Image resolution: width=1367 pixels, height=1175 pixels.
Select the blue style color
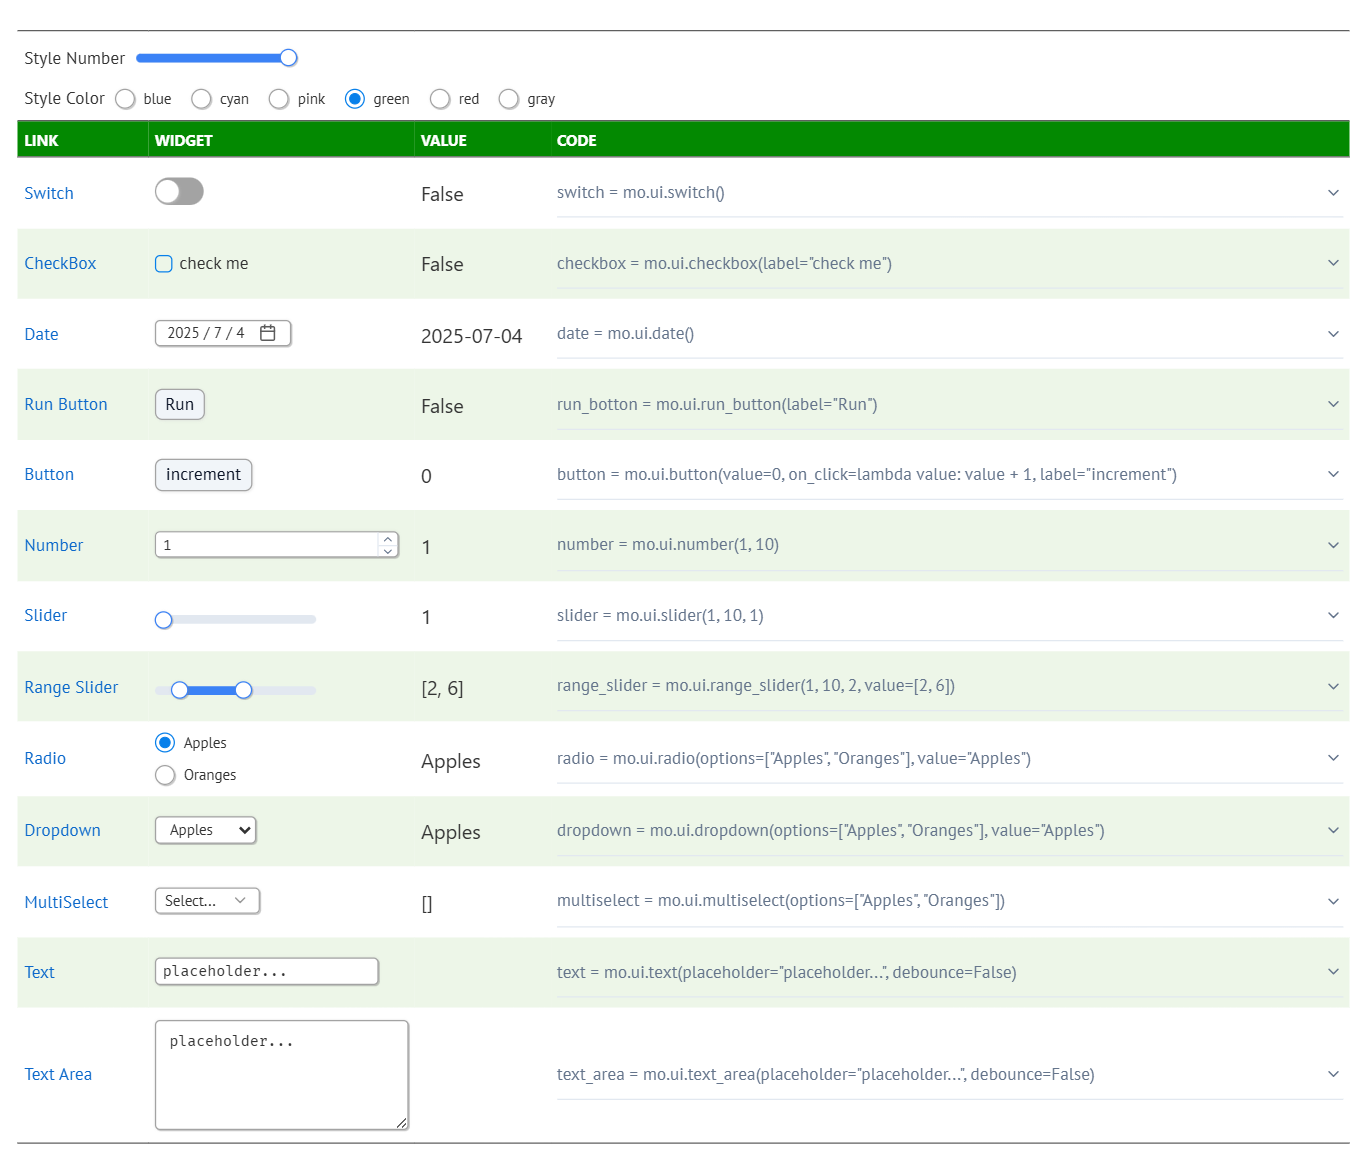[x=125, y=99]
